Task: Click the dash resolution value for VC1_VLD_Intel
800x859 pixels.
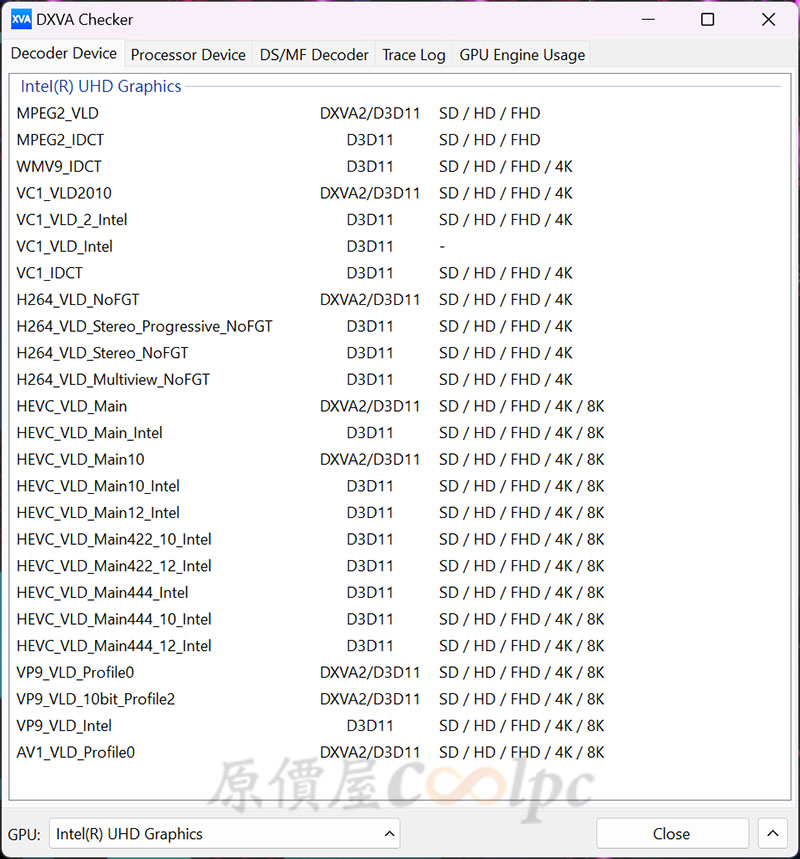Action: tap(442, 247)
